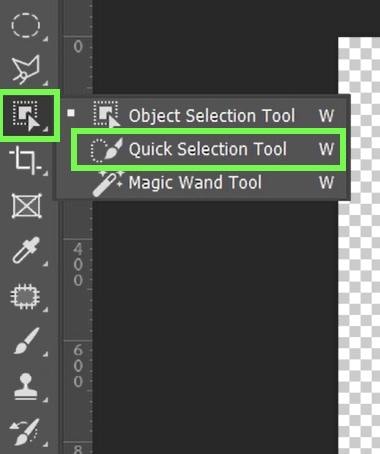Click the Object Selection tool in toolbar
The height and width of the screenshot is (454, 380).
click(29, 115)
